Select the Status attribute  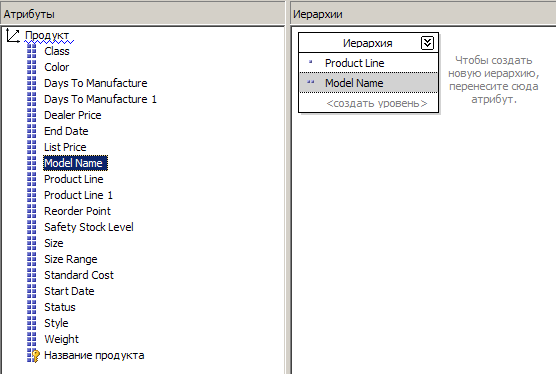click(60, 307)
